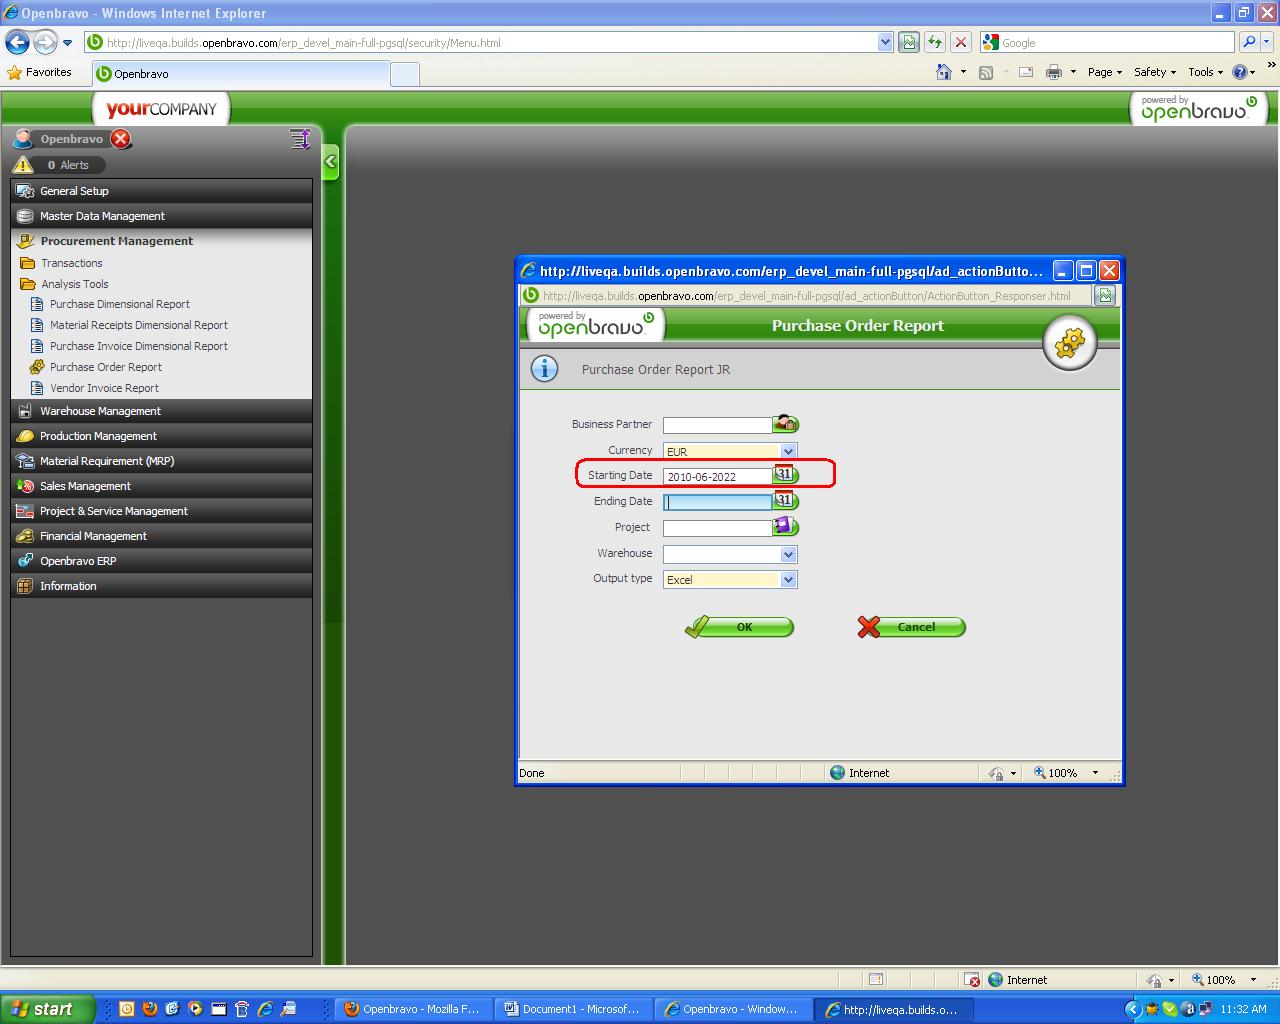Open the IE Tools menu dropdown
Image resolution: width=1280 pixels, height=1024 pixels.
[1206, 72]
